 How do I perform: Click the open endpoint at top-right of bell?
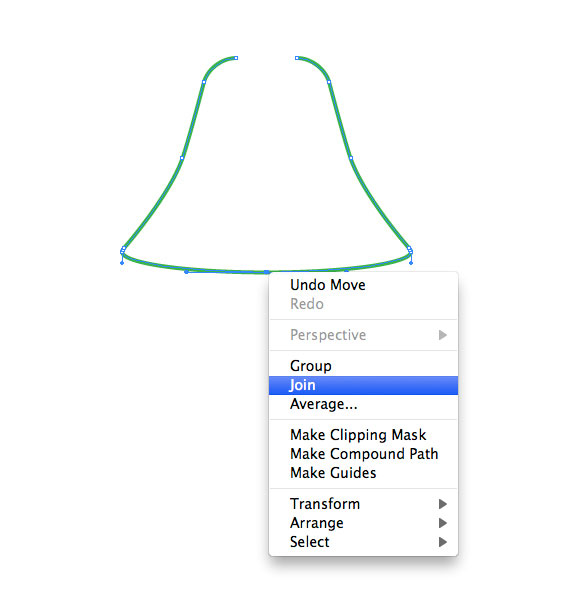coord(297,58)
